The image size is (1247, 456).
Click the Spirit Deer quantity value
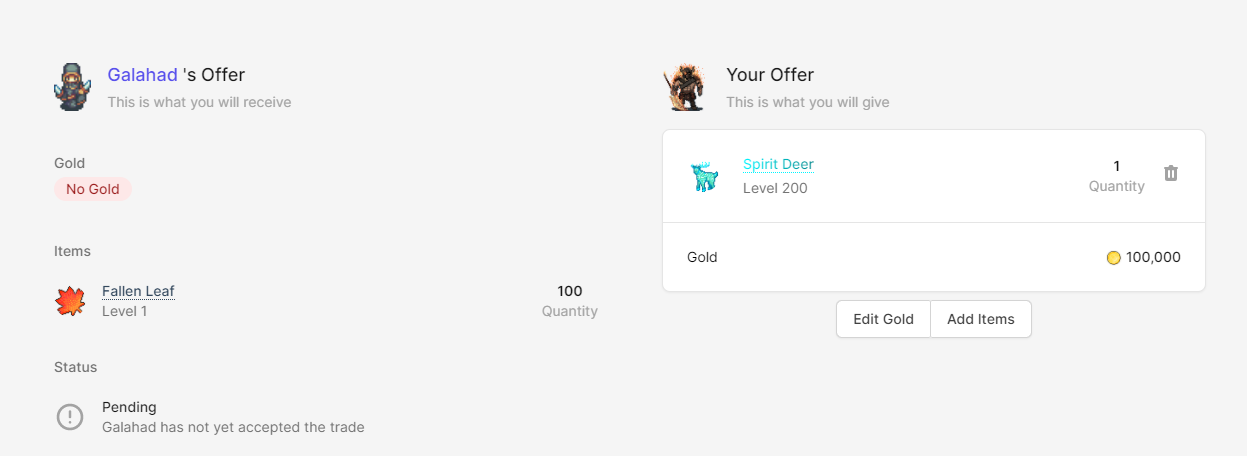coord(1117,166)
